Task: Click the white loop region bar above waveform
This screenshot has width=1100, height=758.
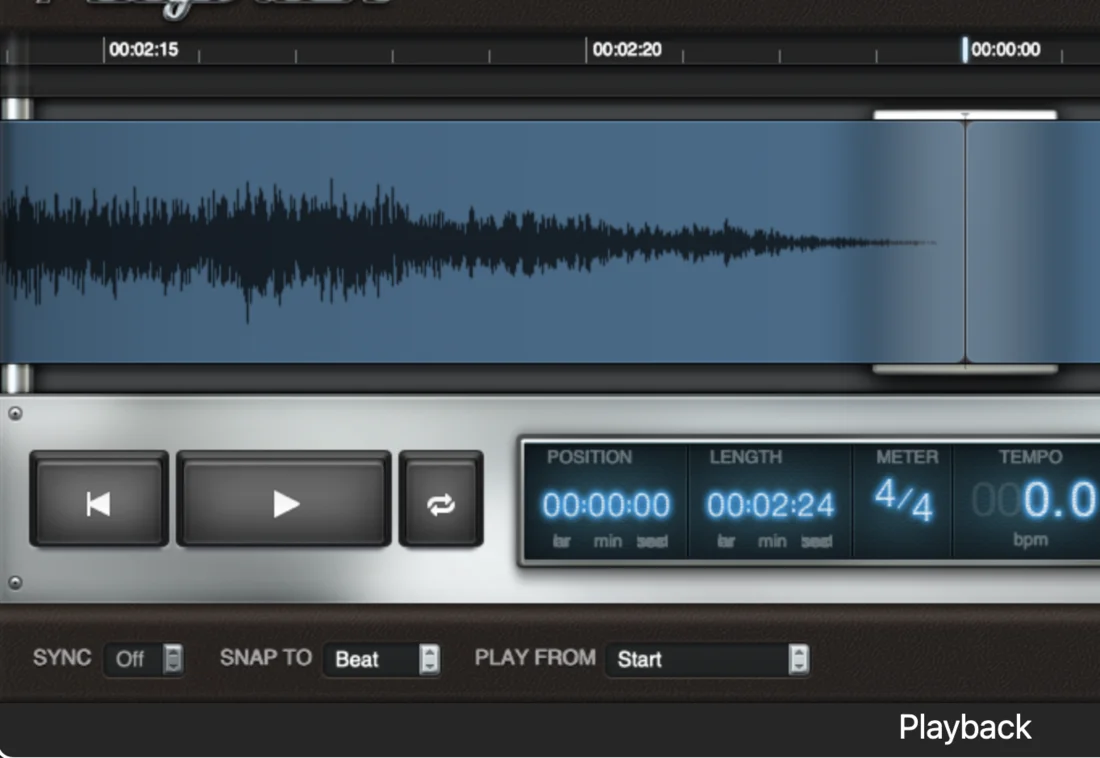Action: click(965, 115)
